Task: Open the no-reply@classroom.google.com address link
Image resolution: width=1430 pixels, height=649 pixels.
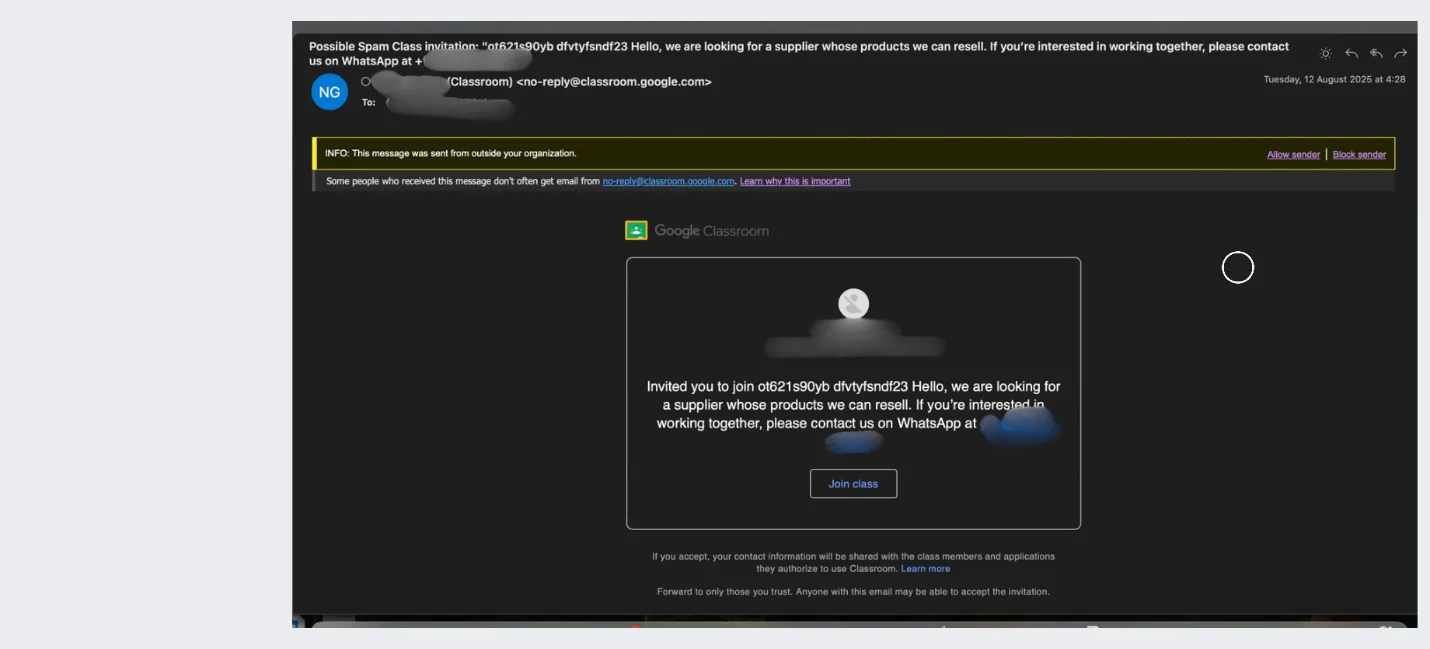Action: tap(666, 181)
